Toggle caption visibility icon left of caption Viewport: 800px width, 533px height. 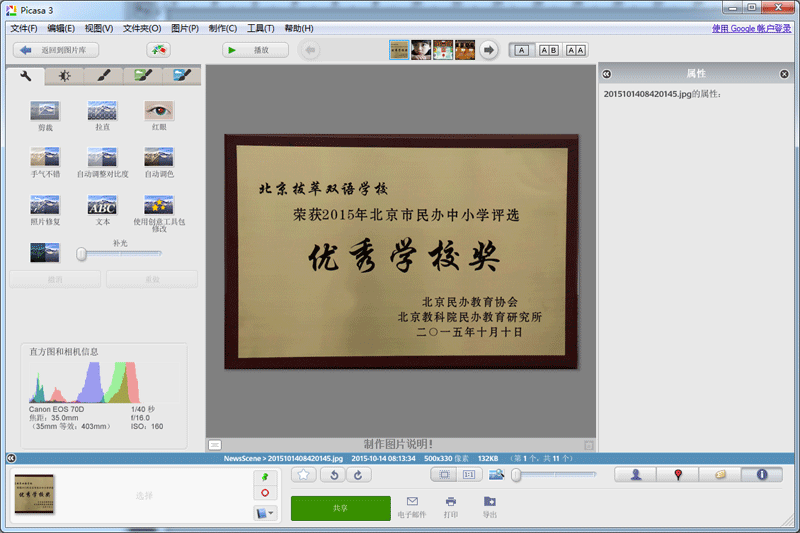point(215,445)
